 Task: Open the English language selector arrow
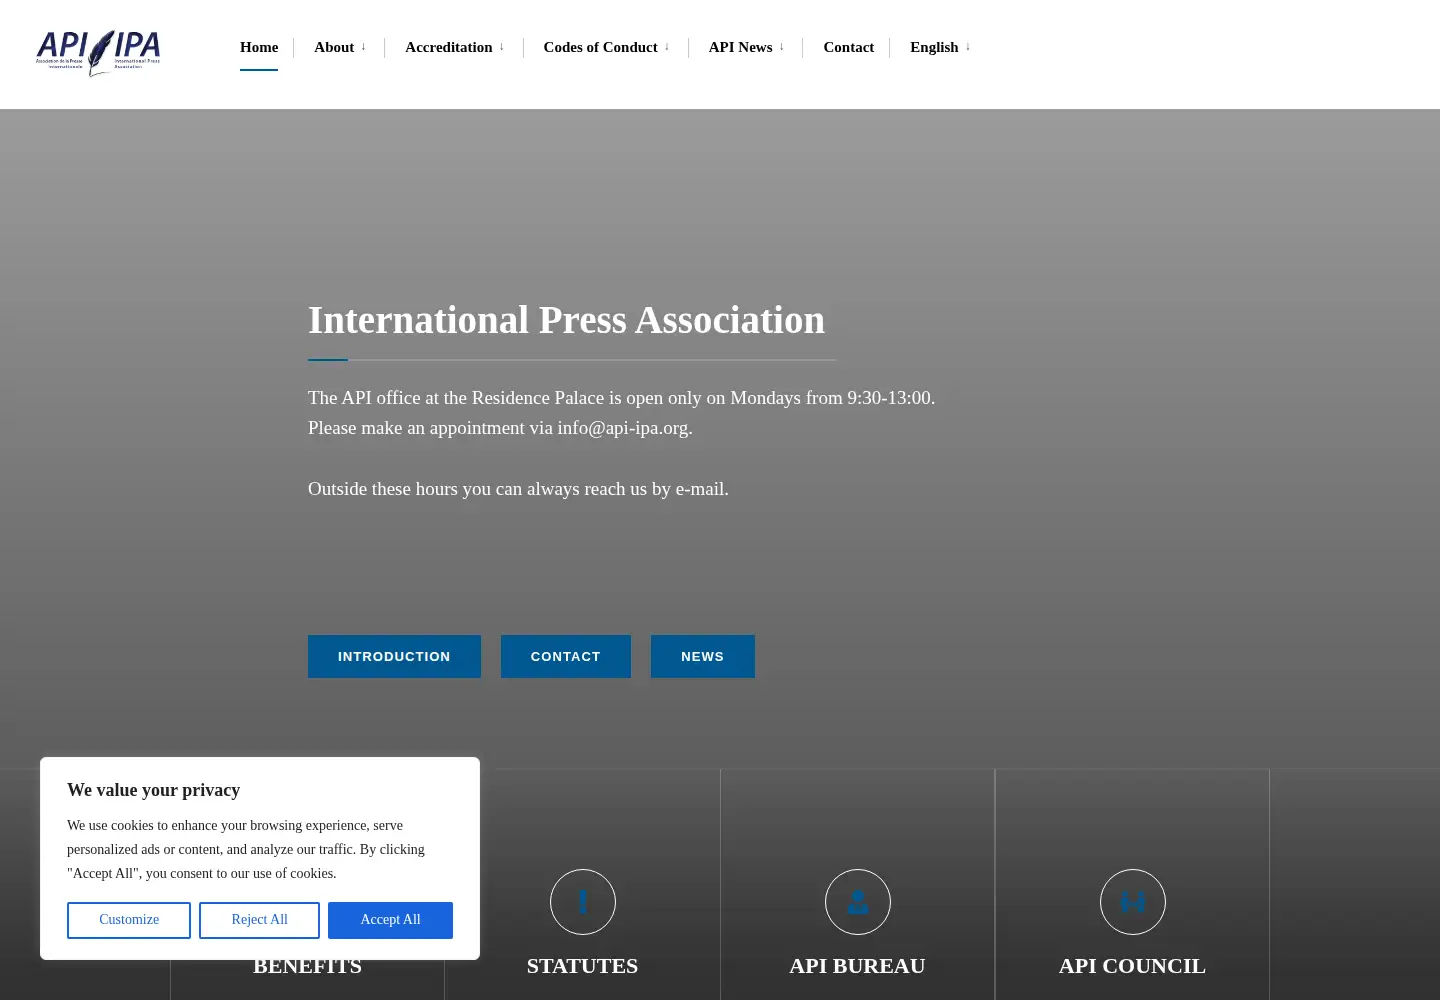click(x=968, y=47)
